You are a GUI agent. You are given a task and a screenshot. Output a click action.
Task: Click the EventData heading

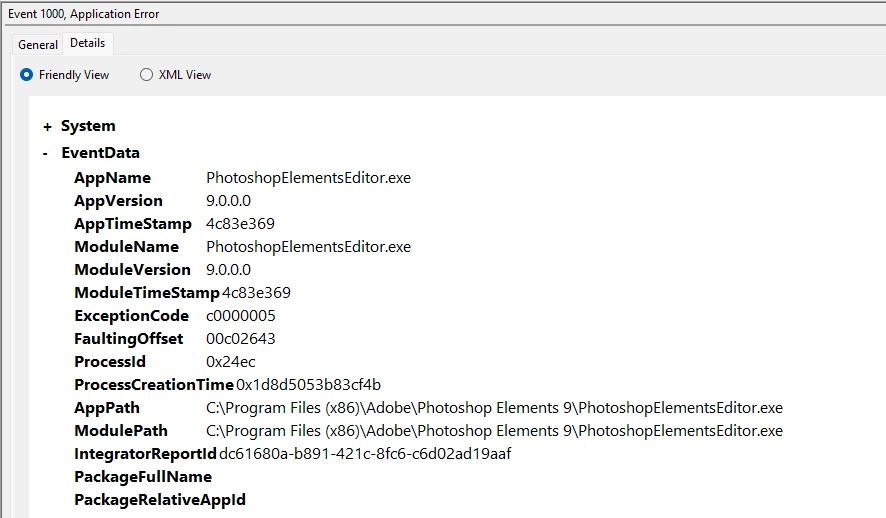101,153
